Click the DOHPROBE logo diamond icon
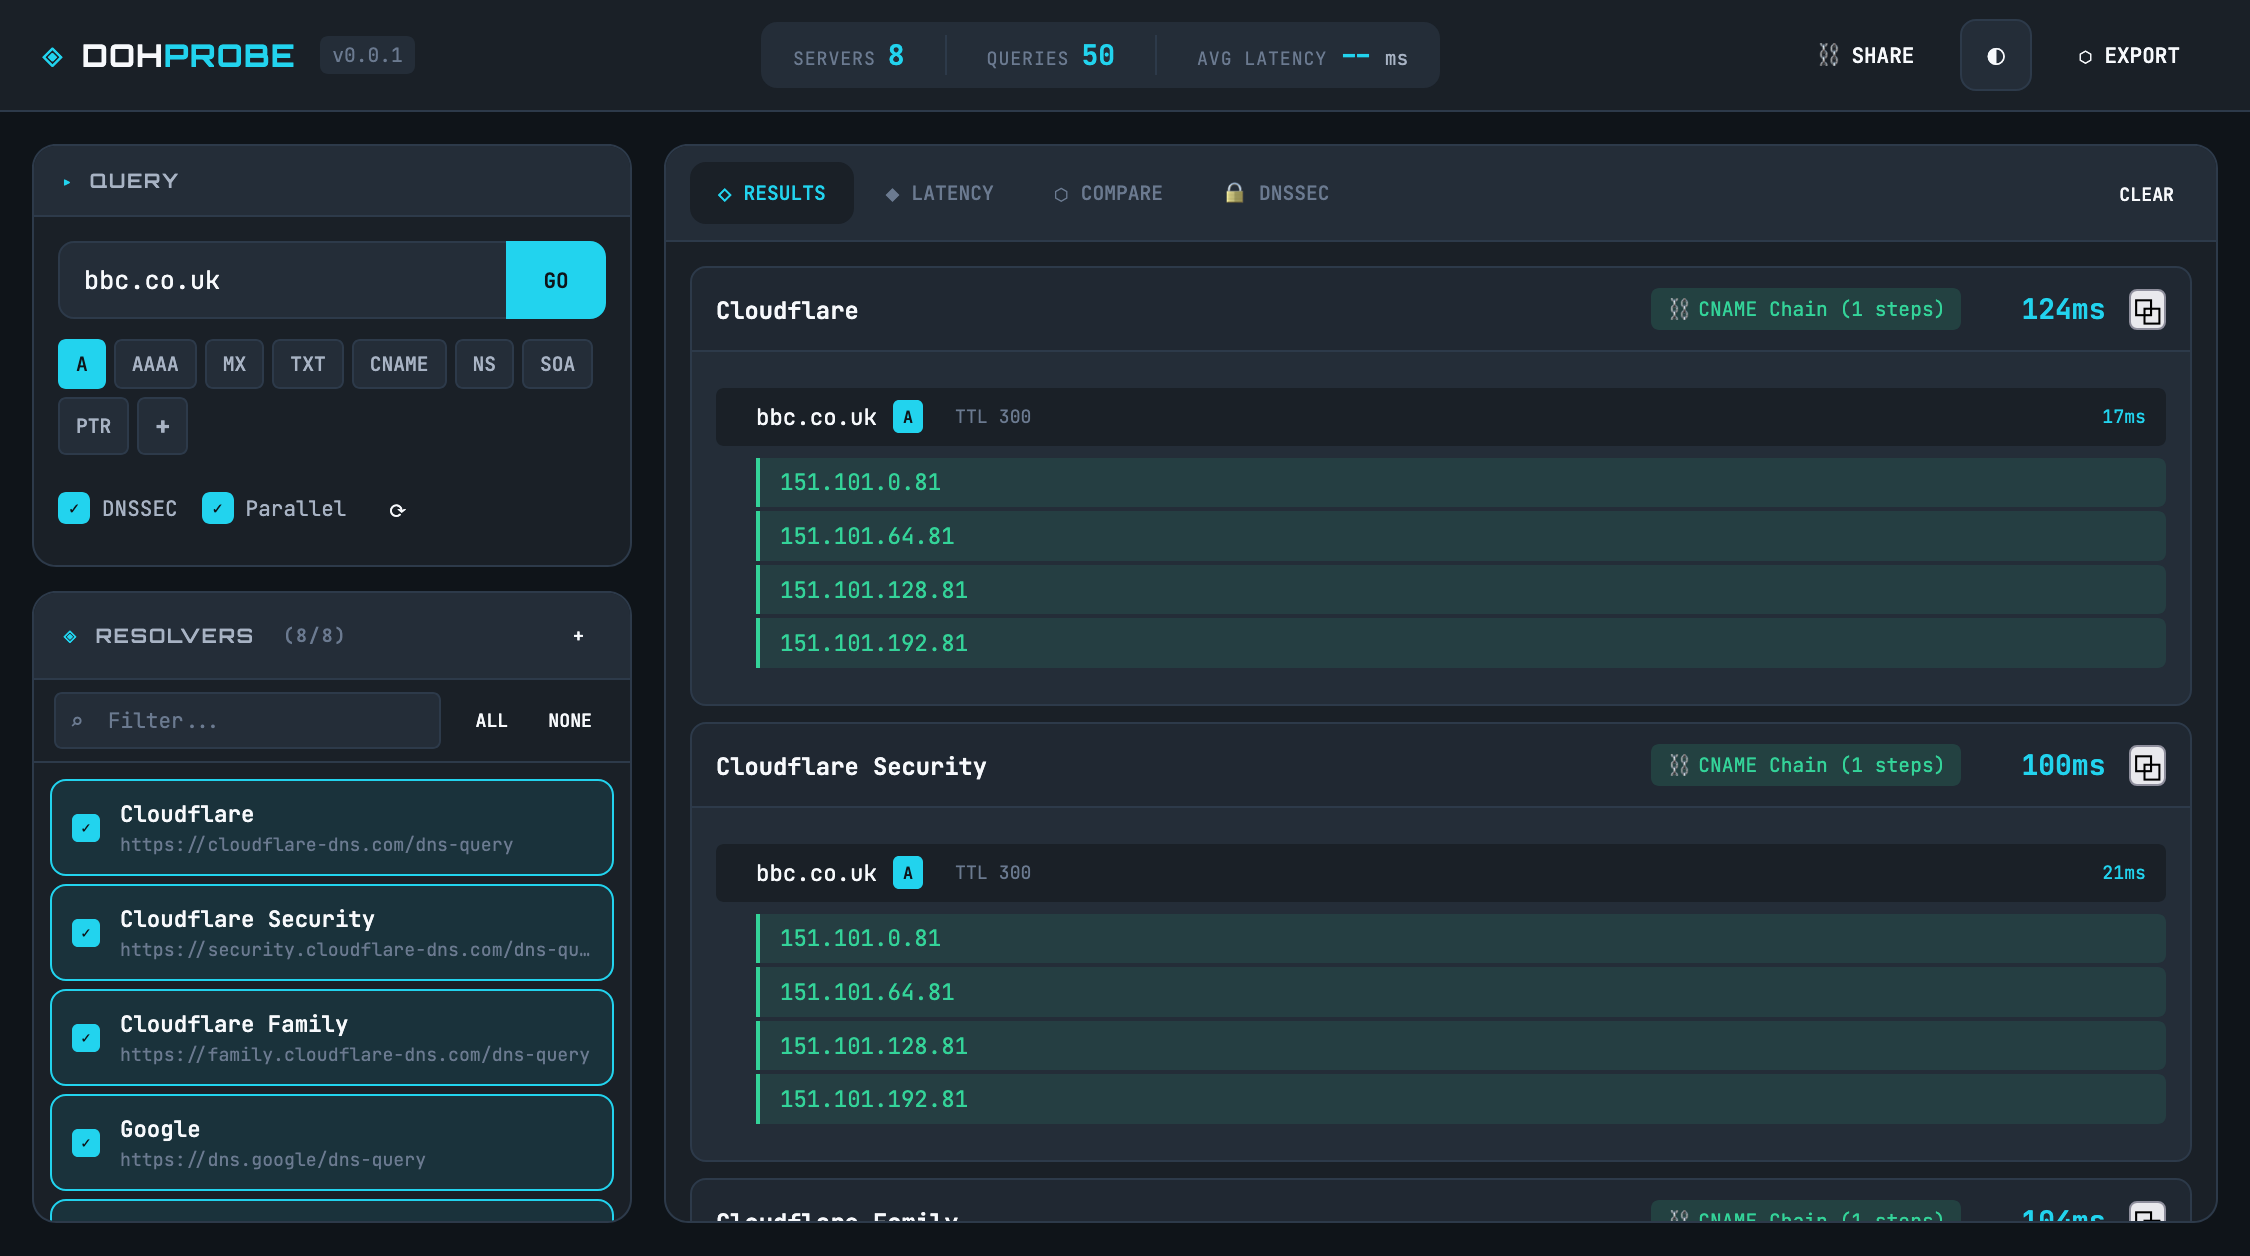Viewport: 2250px width, 1256px height. [x=54, y=55]
